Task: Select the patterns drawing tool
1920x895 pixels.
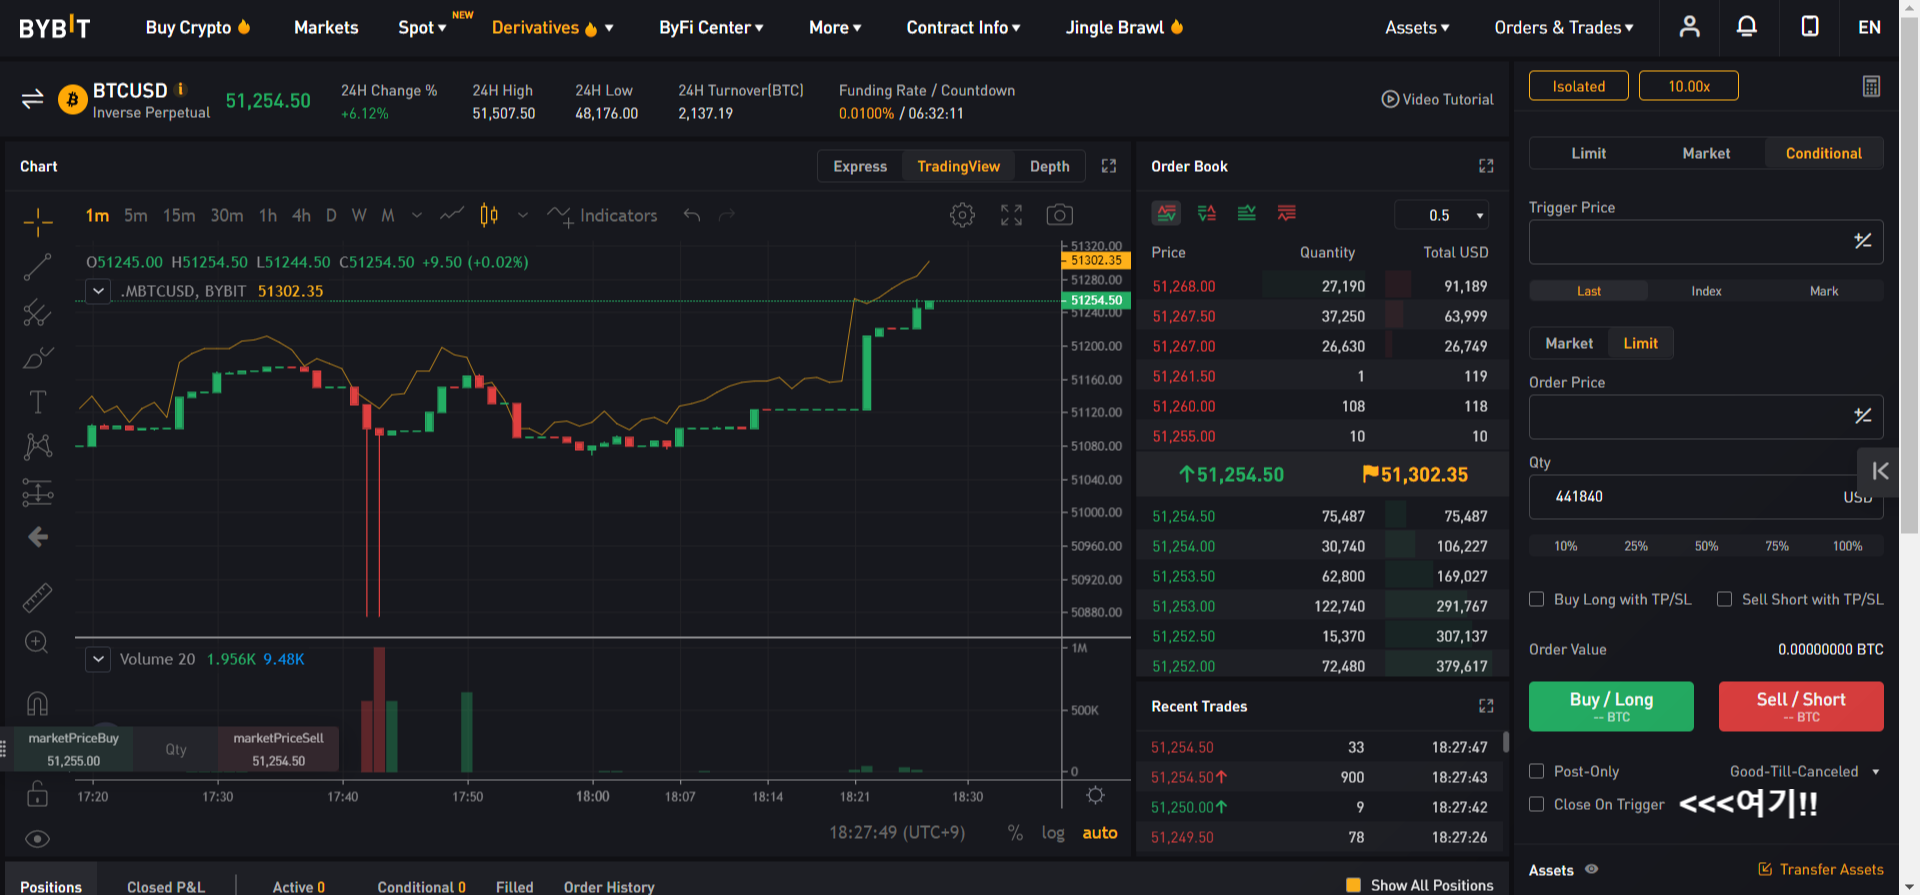Action: 38,446
